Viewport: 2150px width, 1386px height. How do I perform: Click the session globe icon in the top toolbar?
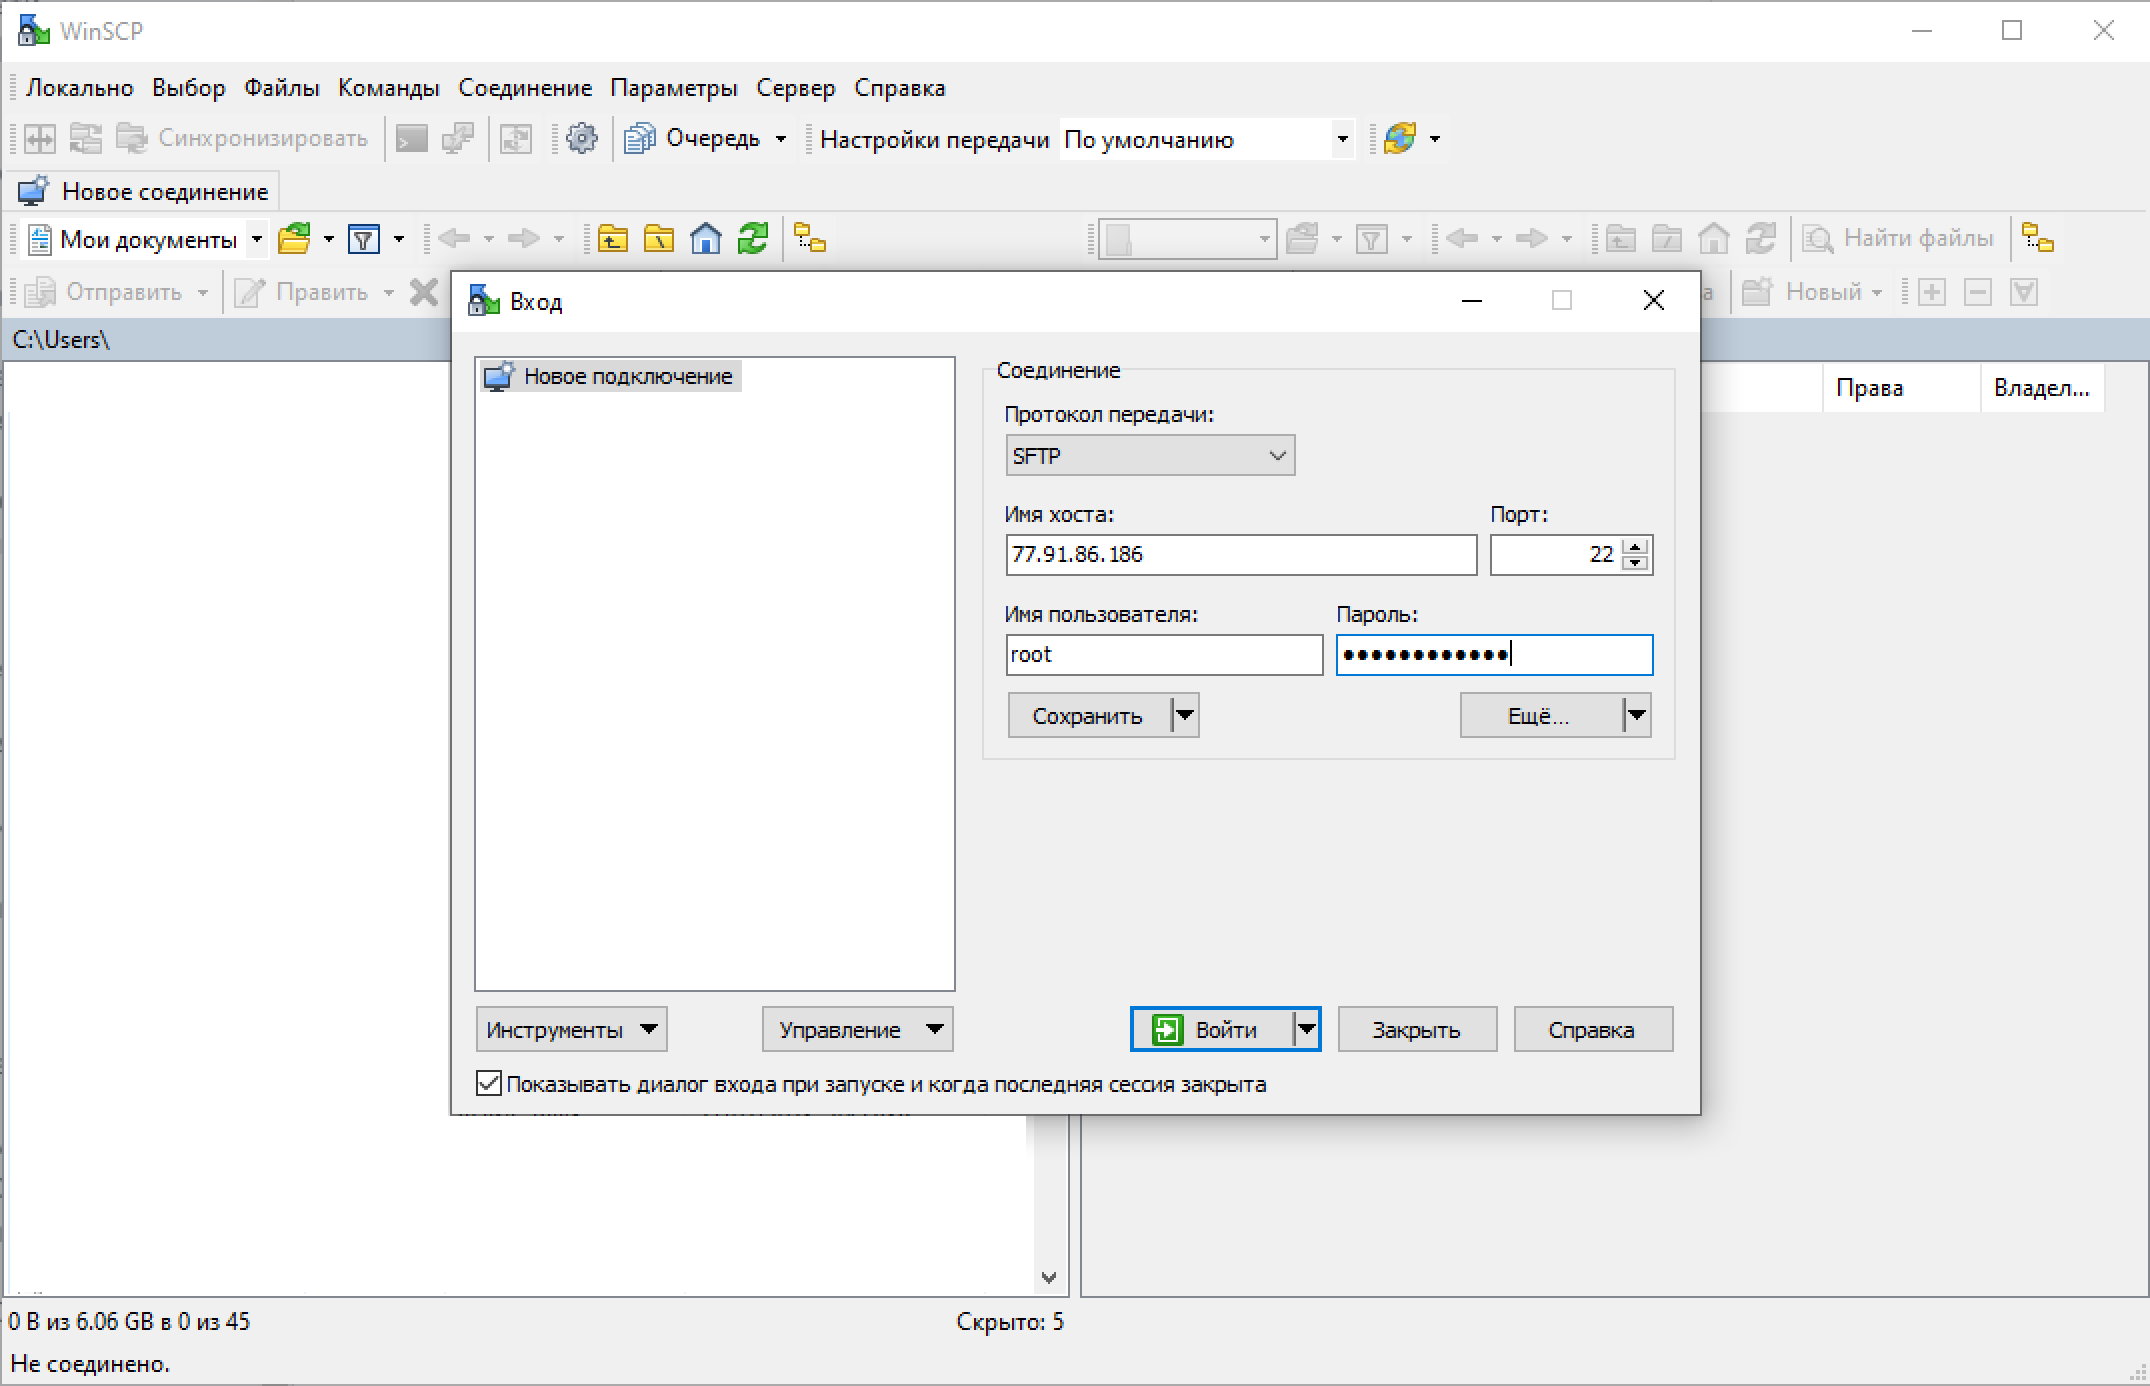(x=1400, y=139)
